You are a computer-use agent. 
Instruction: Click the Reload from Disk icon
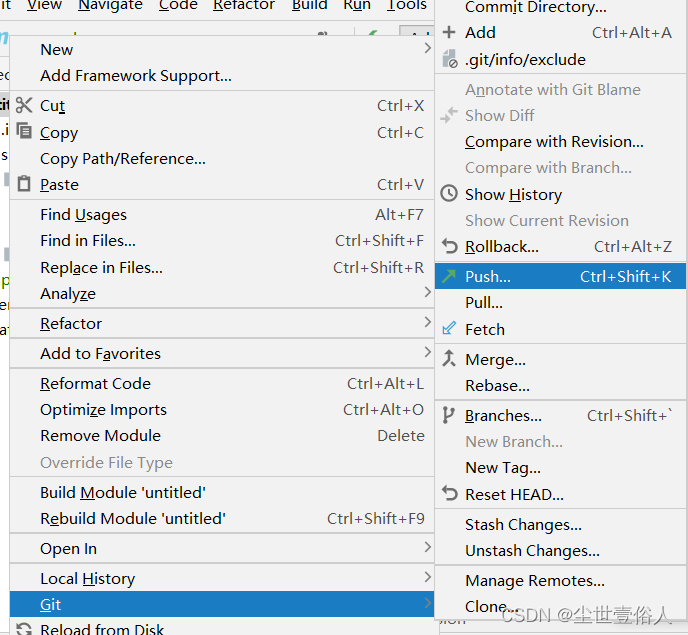tap(24, 629)
